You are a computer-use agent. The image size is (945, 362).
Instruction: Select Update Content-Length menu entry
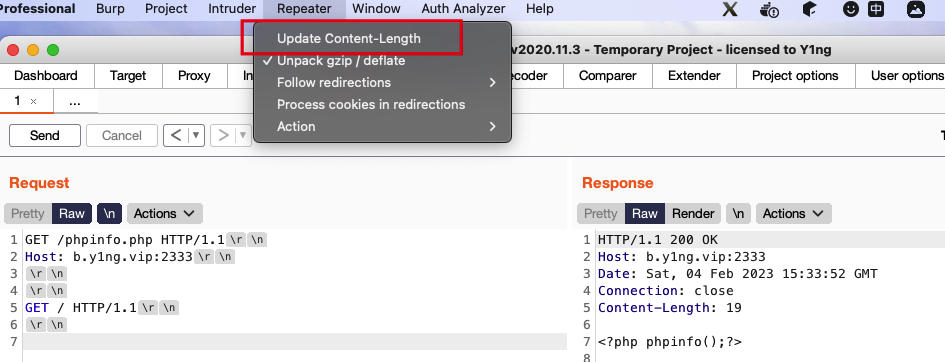[x=349, y=39]
